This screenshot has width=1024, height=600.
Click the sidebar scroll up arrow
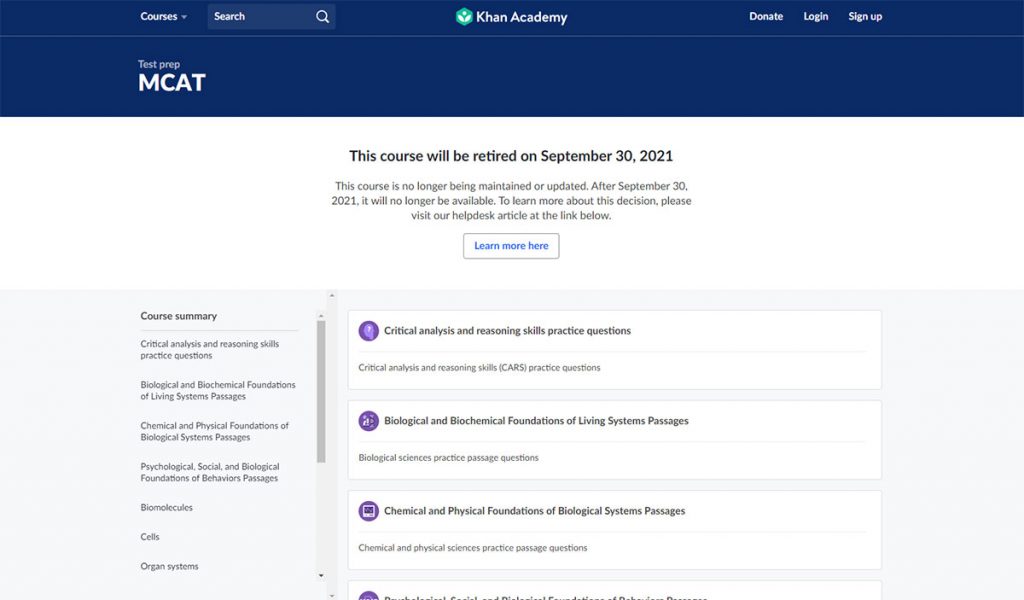321,296
